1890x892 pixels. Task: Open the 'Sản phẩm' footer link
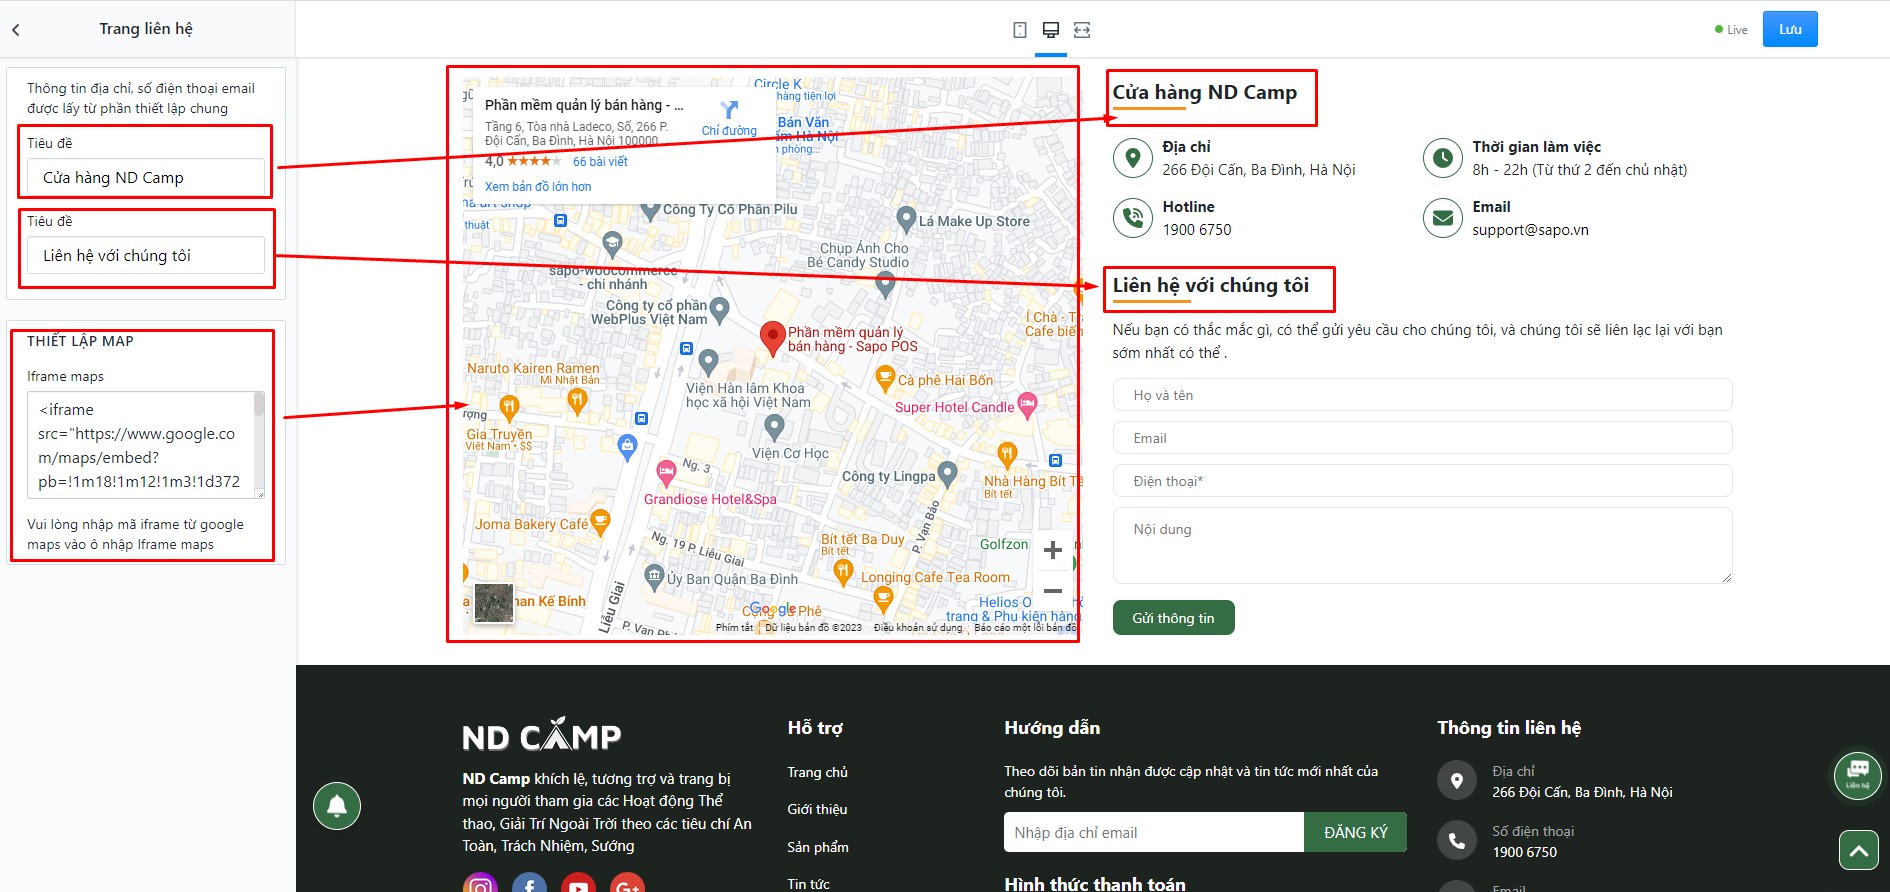pyautogui.click(x=818, y=847)
